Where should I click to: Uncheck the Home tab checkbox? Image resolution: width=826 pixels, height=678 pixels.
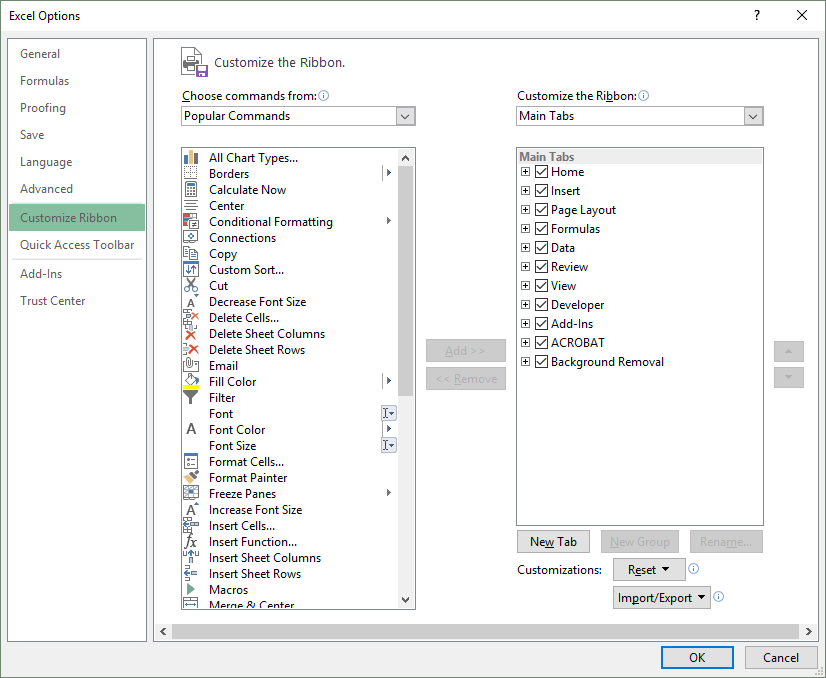541,172
